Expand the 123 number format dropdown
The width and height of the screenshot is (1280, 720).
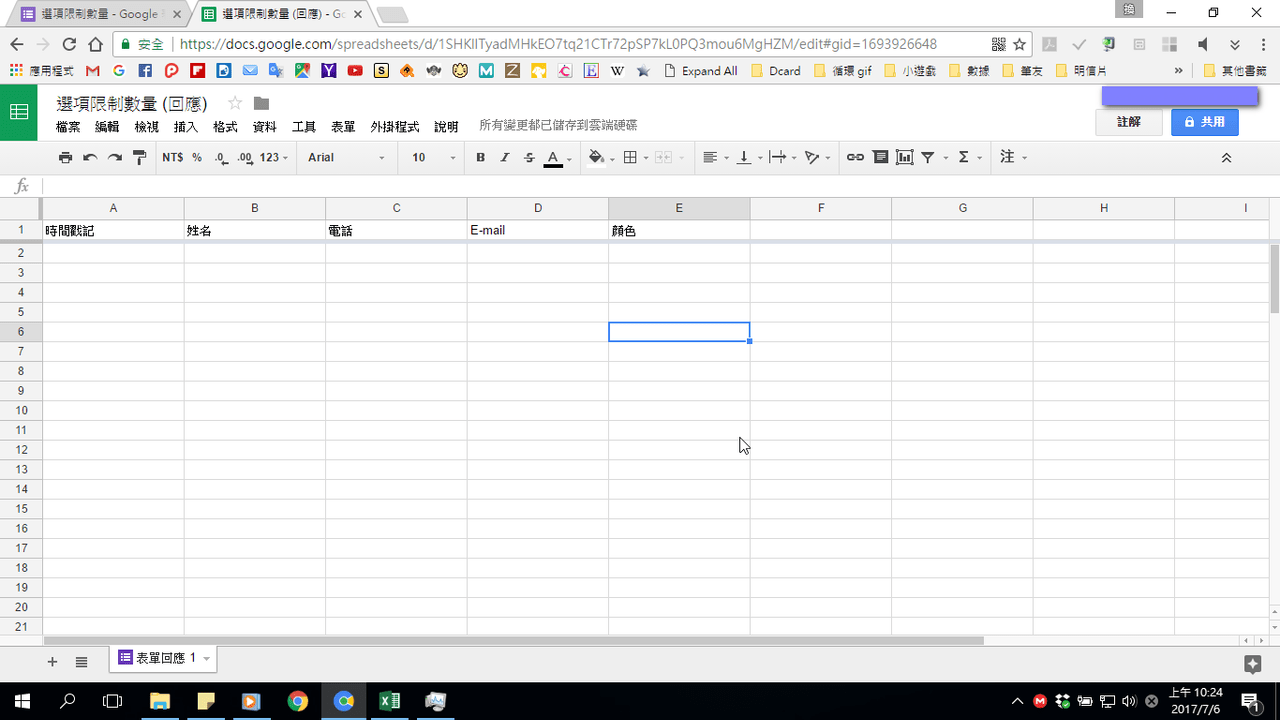click(x=273, y=157)
